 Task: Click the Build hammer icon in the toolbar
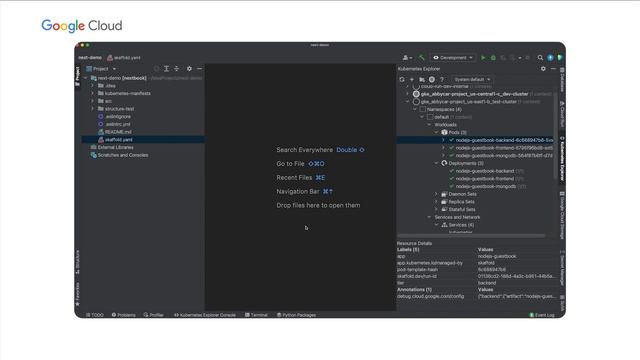coord(422,58)
